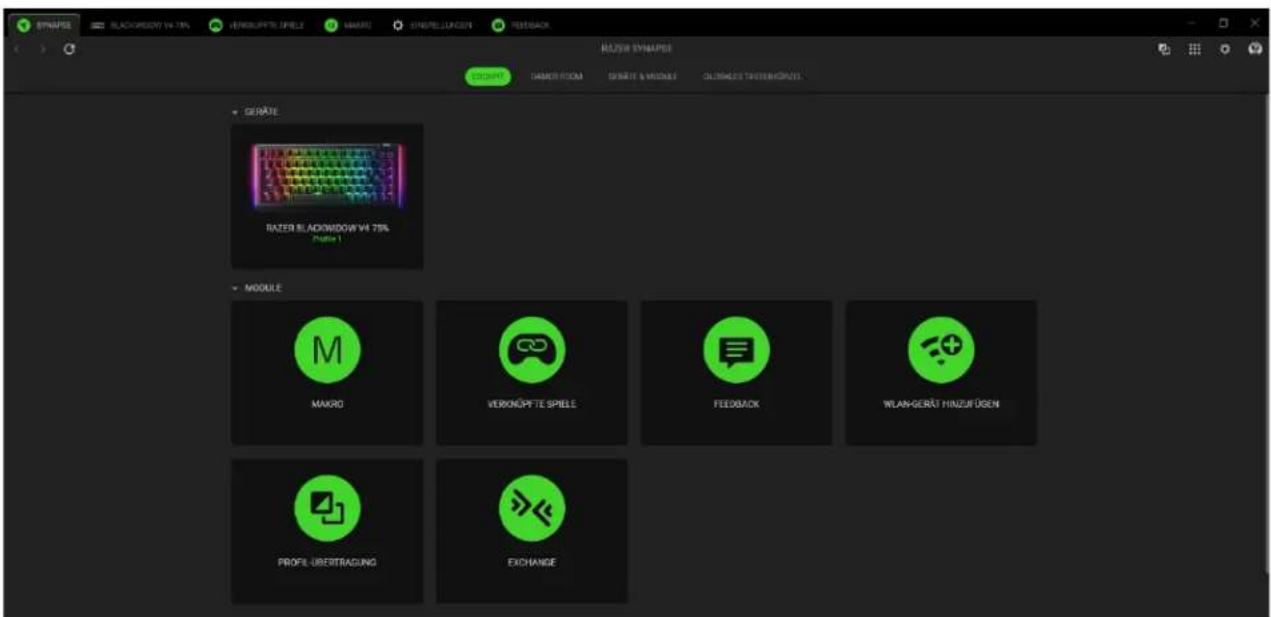Open the Makro top tab
This screenshot has height=617, width=1271.
[348, 24]
